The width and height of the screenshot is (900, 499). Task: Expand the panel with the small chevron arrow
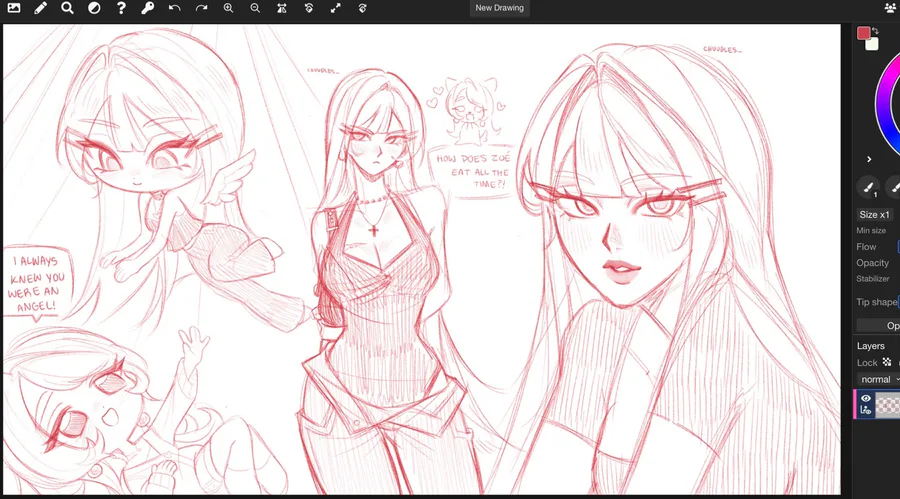(x=869, y=159)
